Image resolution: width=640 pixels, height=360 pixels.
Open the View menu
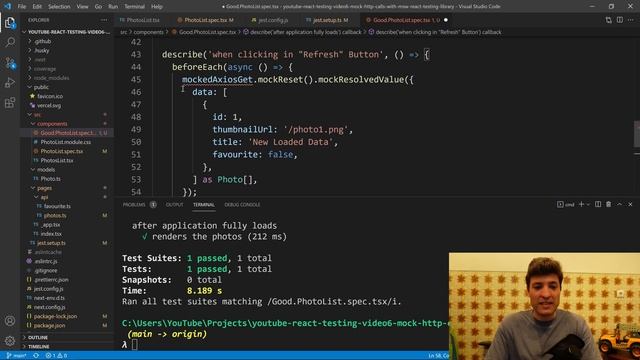pyautogui.click(x=82, y=7)
